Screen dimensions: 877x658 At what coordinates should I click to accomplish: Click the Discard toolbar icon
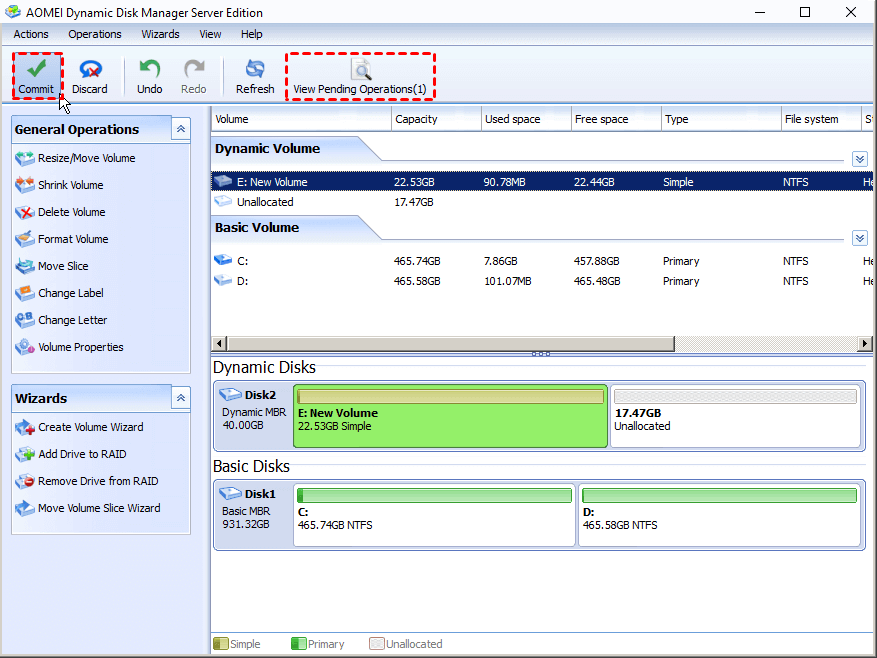tap(90, 70)
